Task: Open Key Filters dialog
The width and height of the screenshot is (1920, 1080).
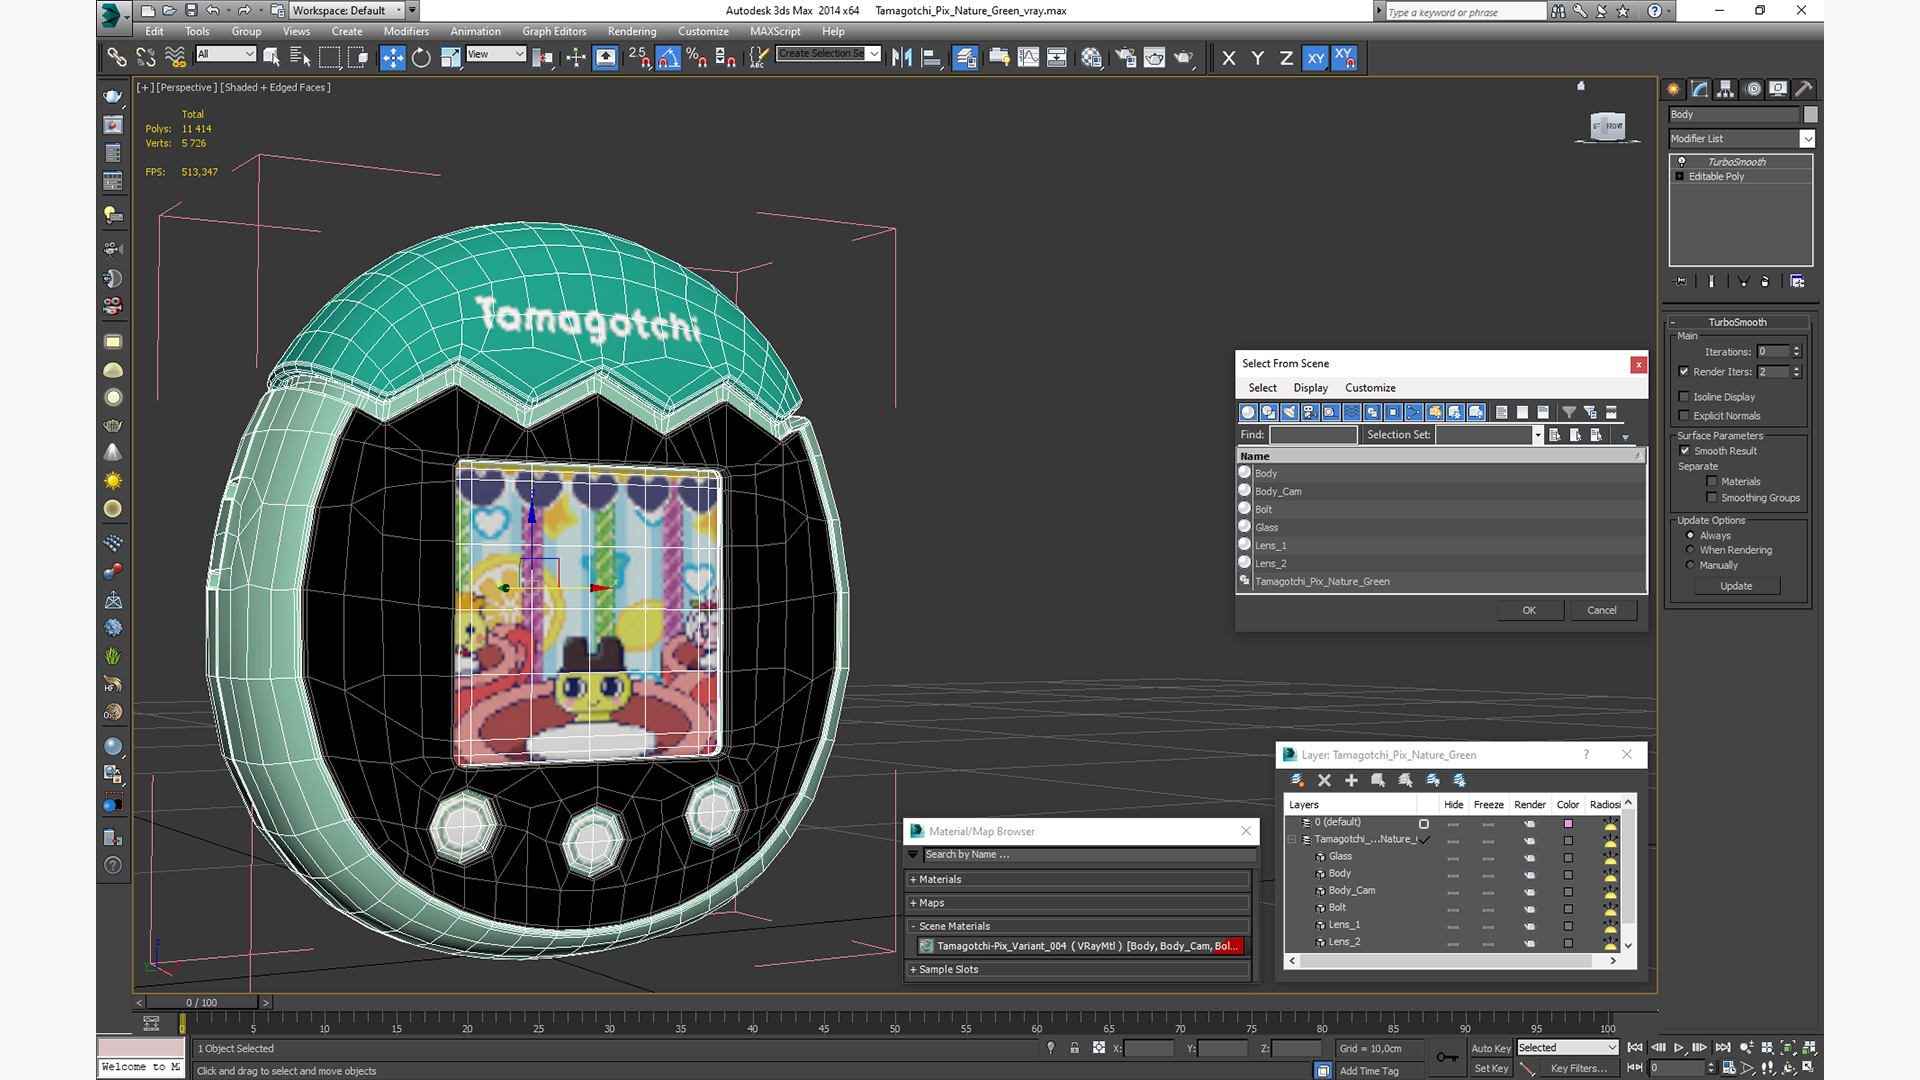Action: [1578, 1068]
